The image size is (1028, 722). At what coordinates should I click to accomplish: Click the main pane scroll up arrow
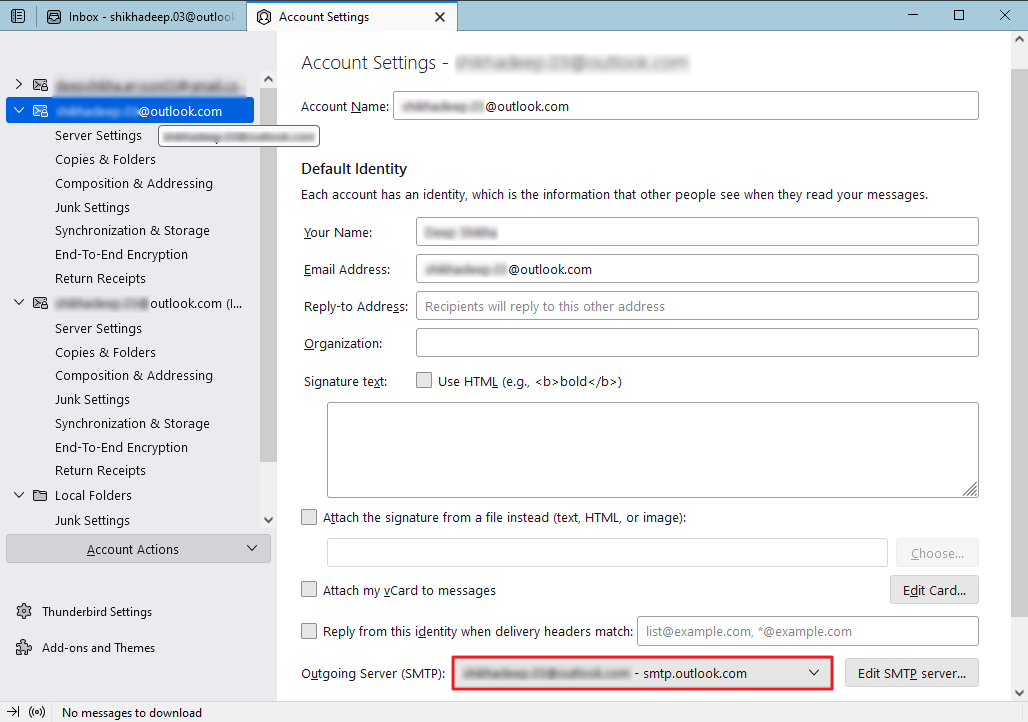click(1019, 39)
